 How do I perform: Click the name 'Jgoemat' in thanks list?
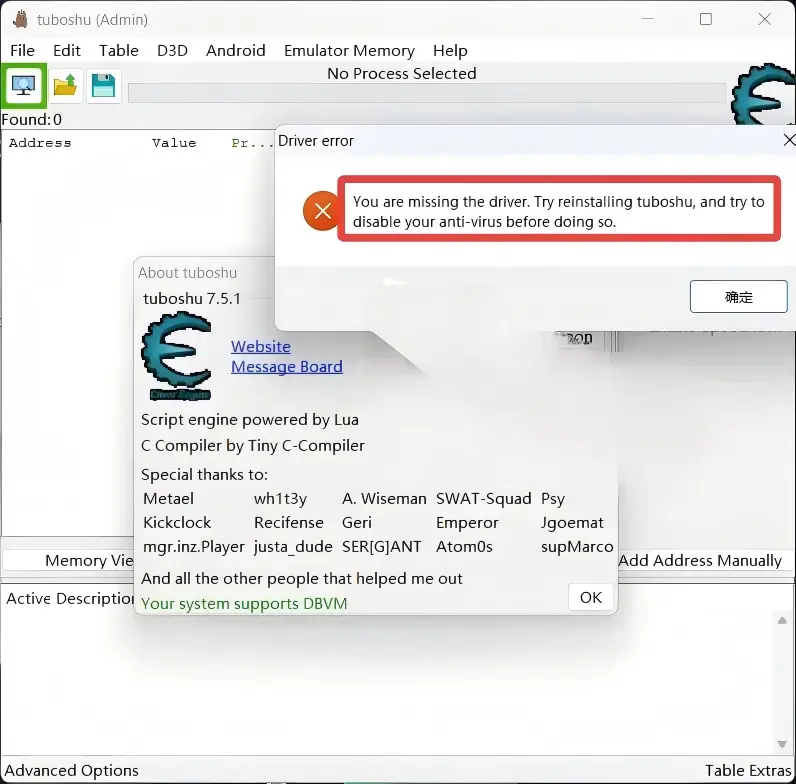pyautogui.click(x=572, y=523)
